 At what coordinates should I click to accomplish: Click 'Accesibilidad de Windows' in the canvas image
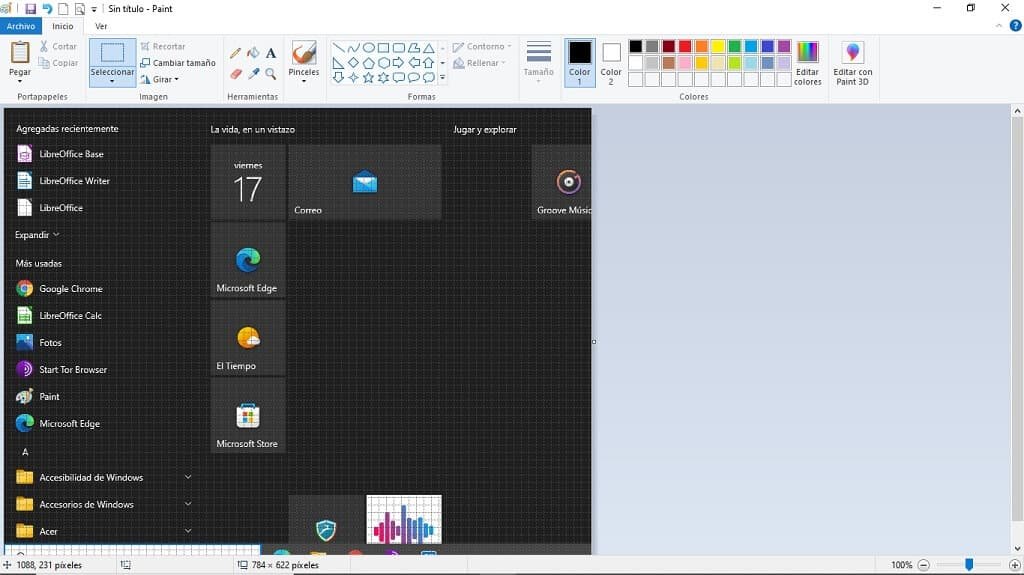[91, 477]
